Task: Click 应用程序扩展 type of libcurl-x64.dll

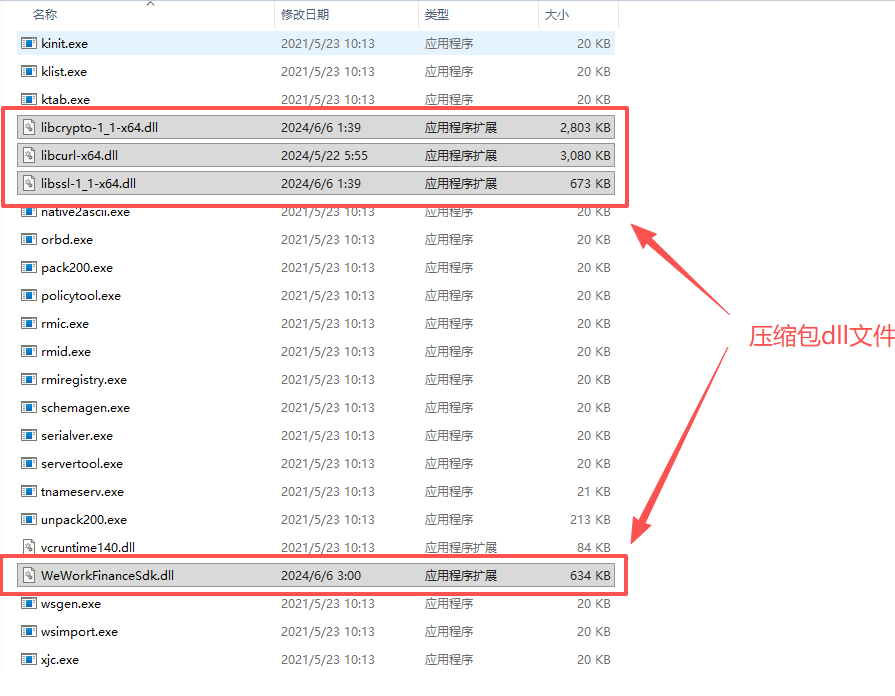Action: (461, 155)
